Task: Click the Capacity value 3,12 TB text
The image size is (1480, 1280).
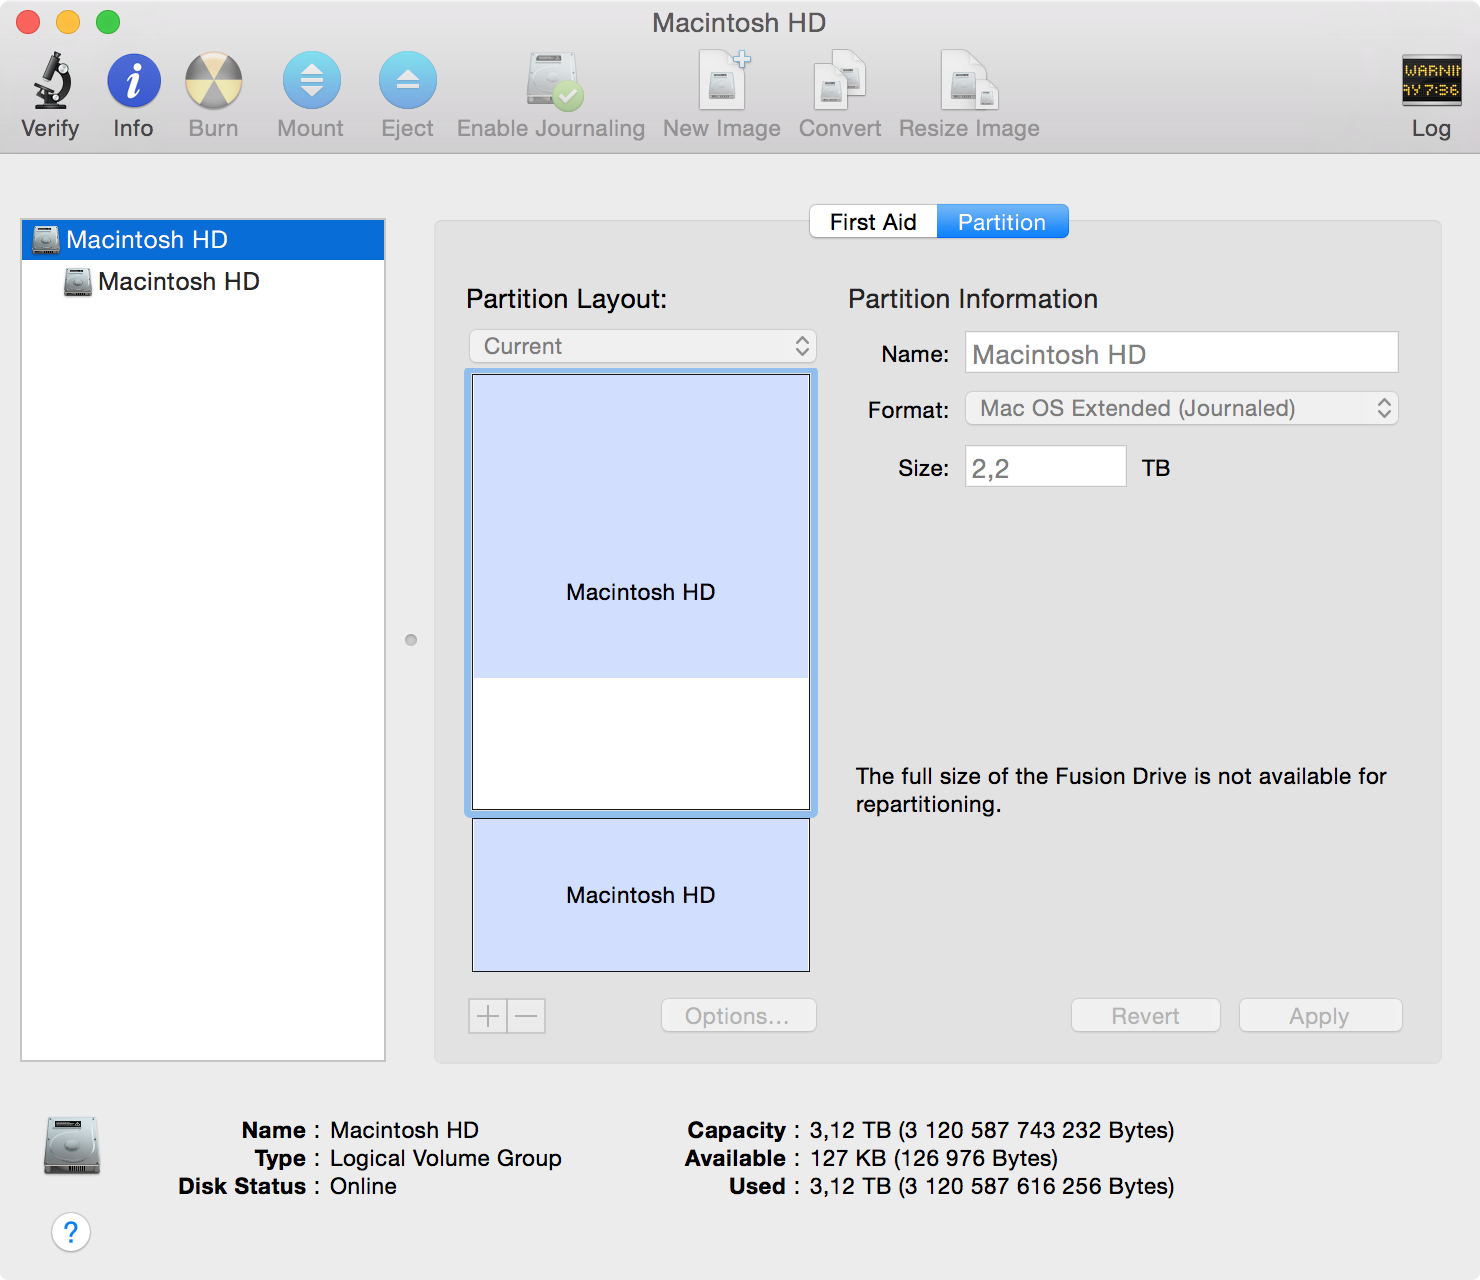Action: pos(992,1130)
